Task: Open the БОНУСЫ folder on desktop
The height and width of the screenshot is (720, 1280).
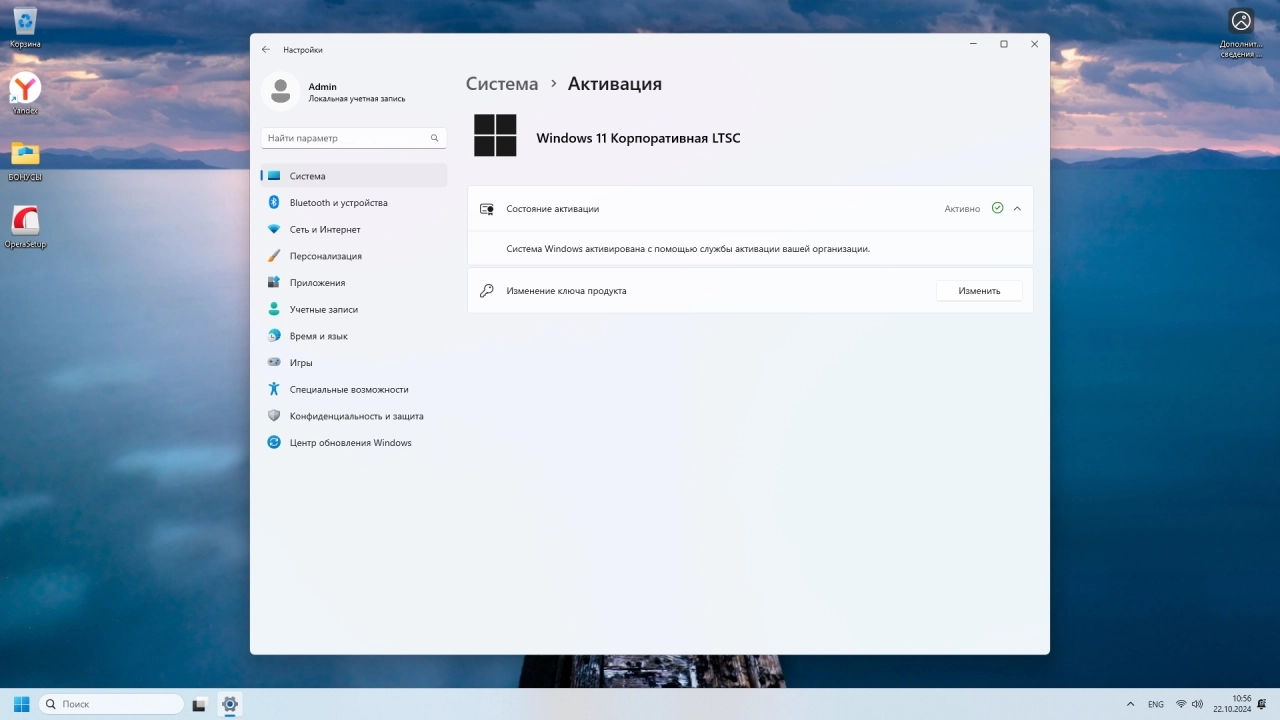Action: (x=25, y=160)
